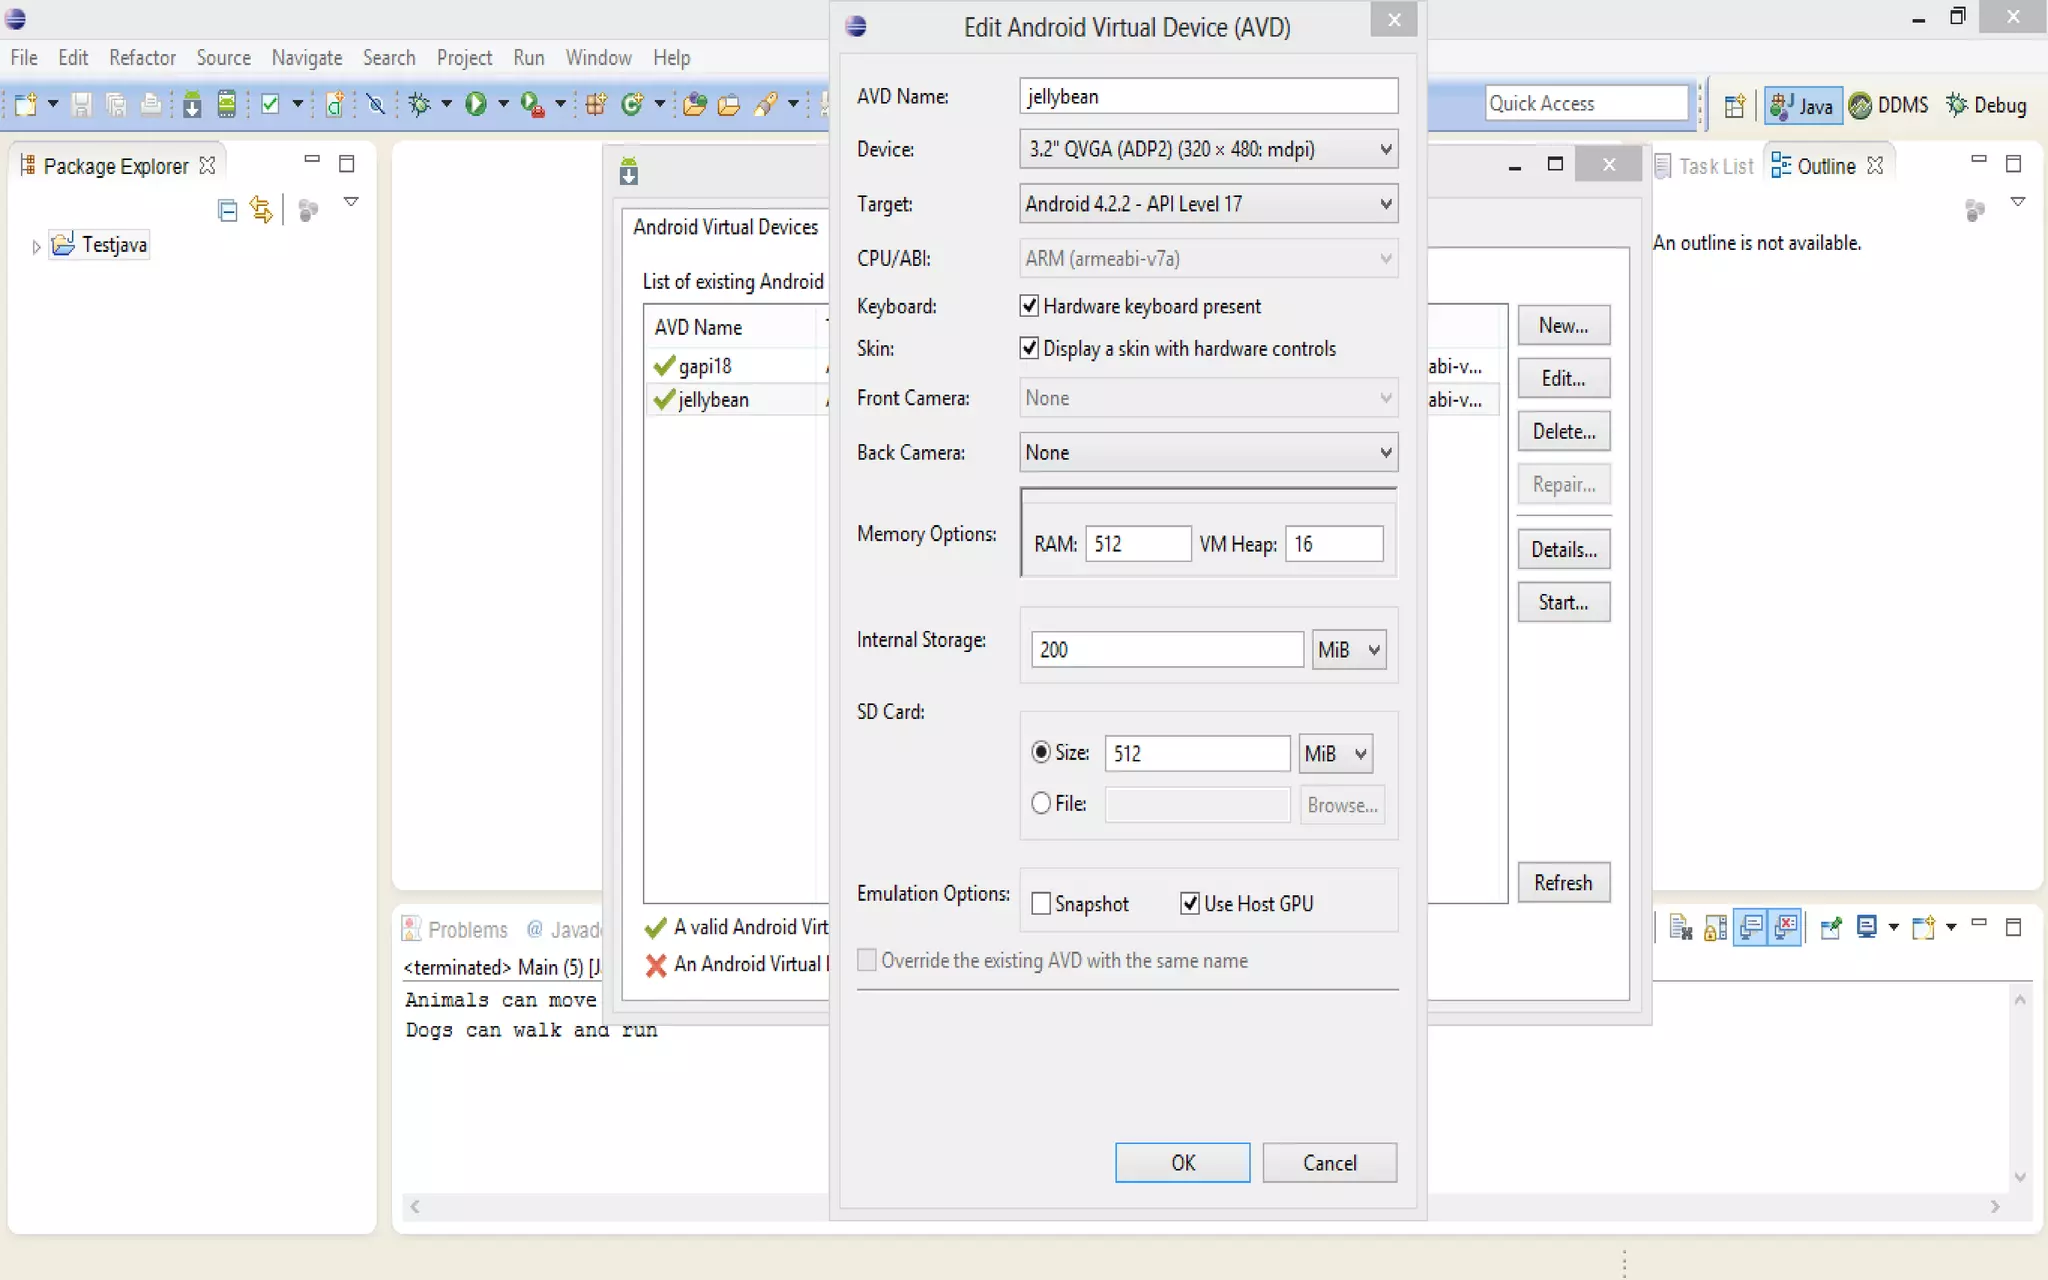Click the Debug bug icon
This screenshot has height=1280, width=2048.
419,104
